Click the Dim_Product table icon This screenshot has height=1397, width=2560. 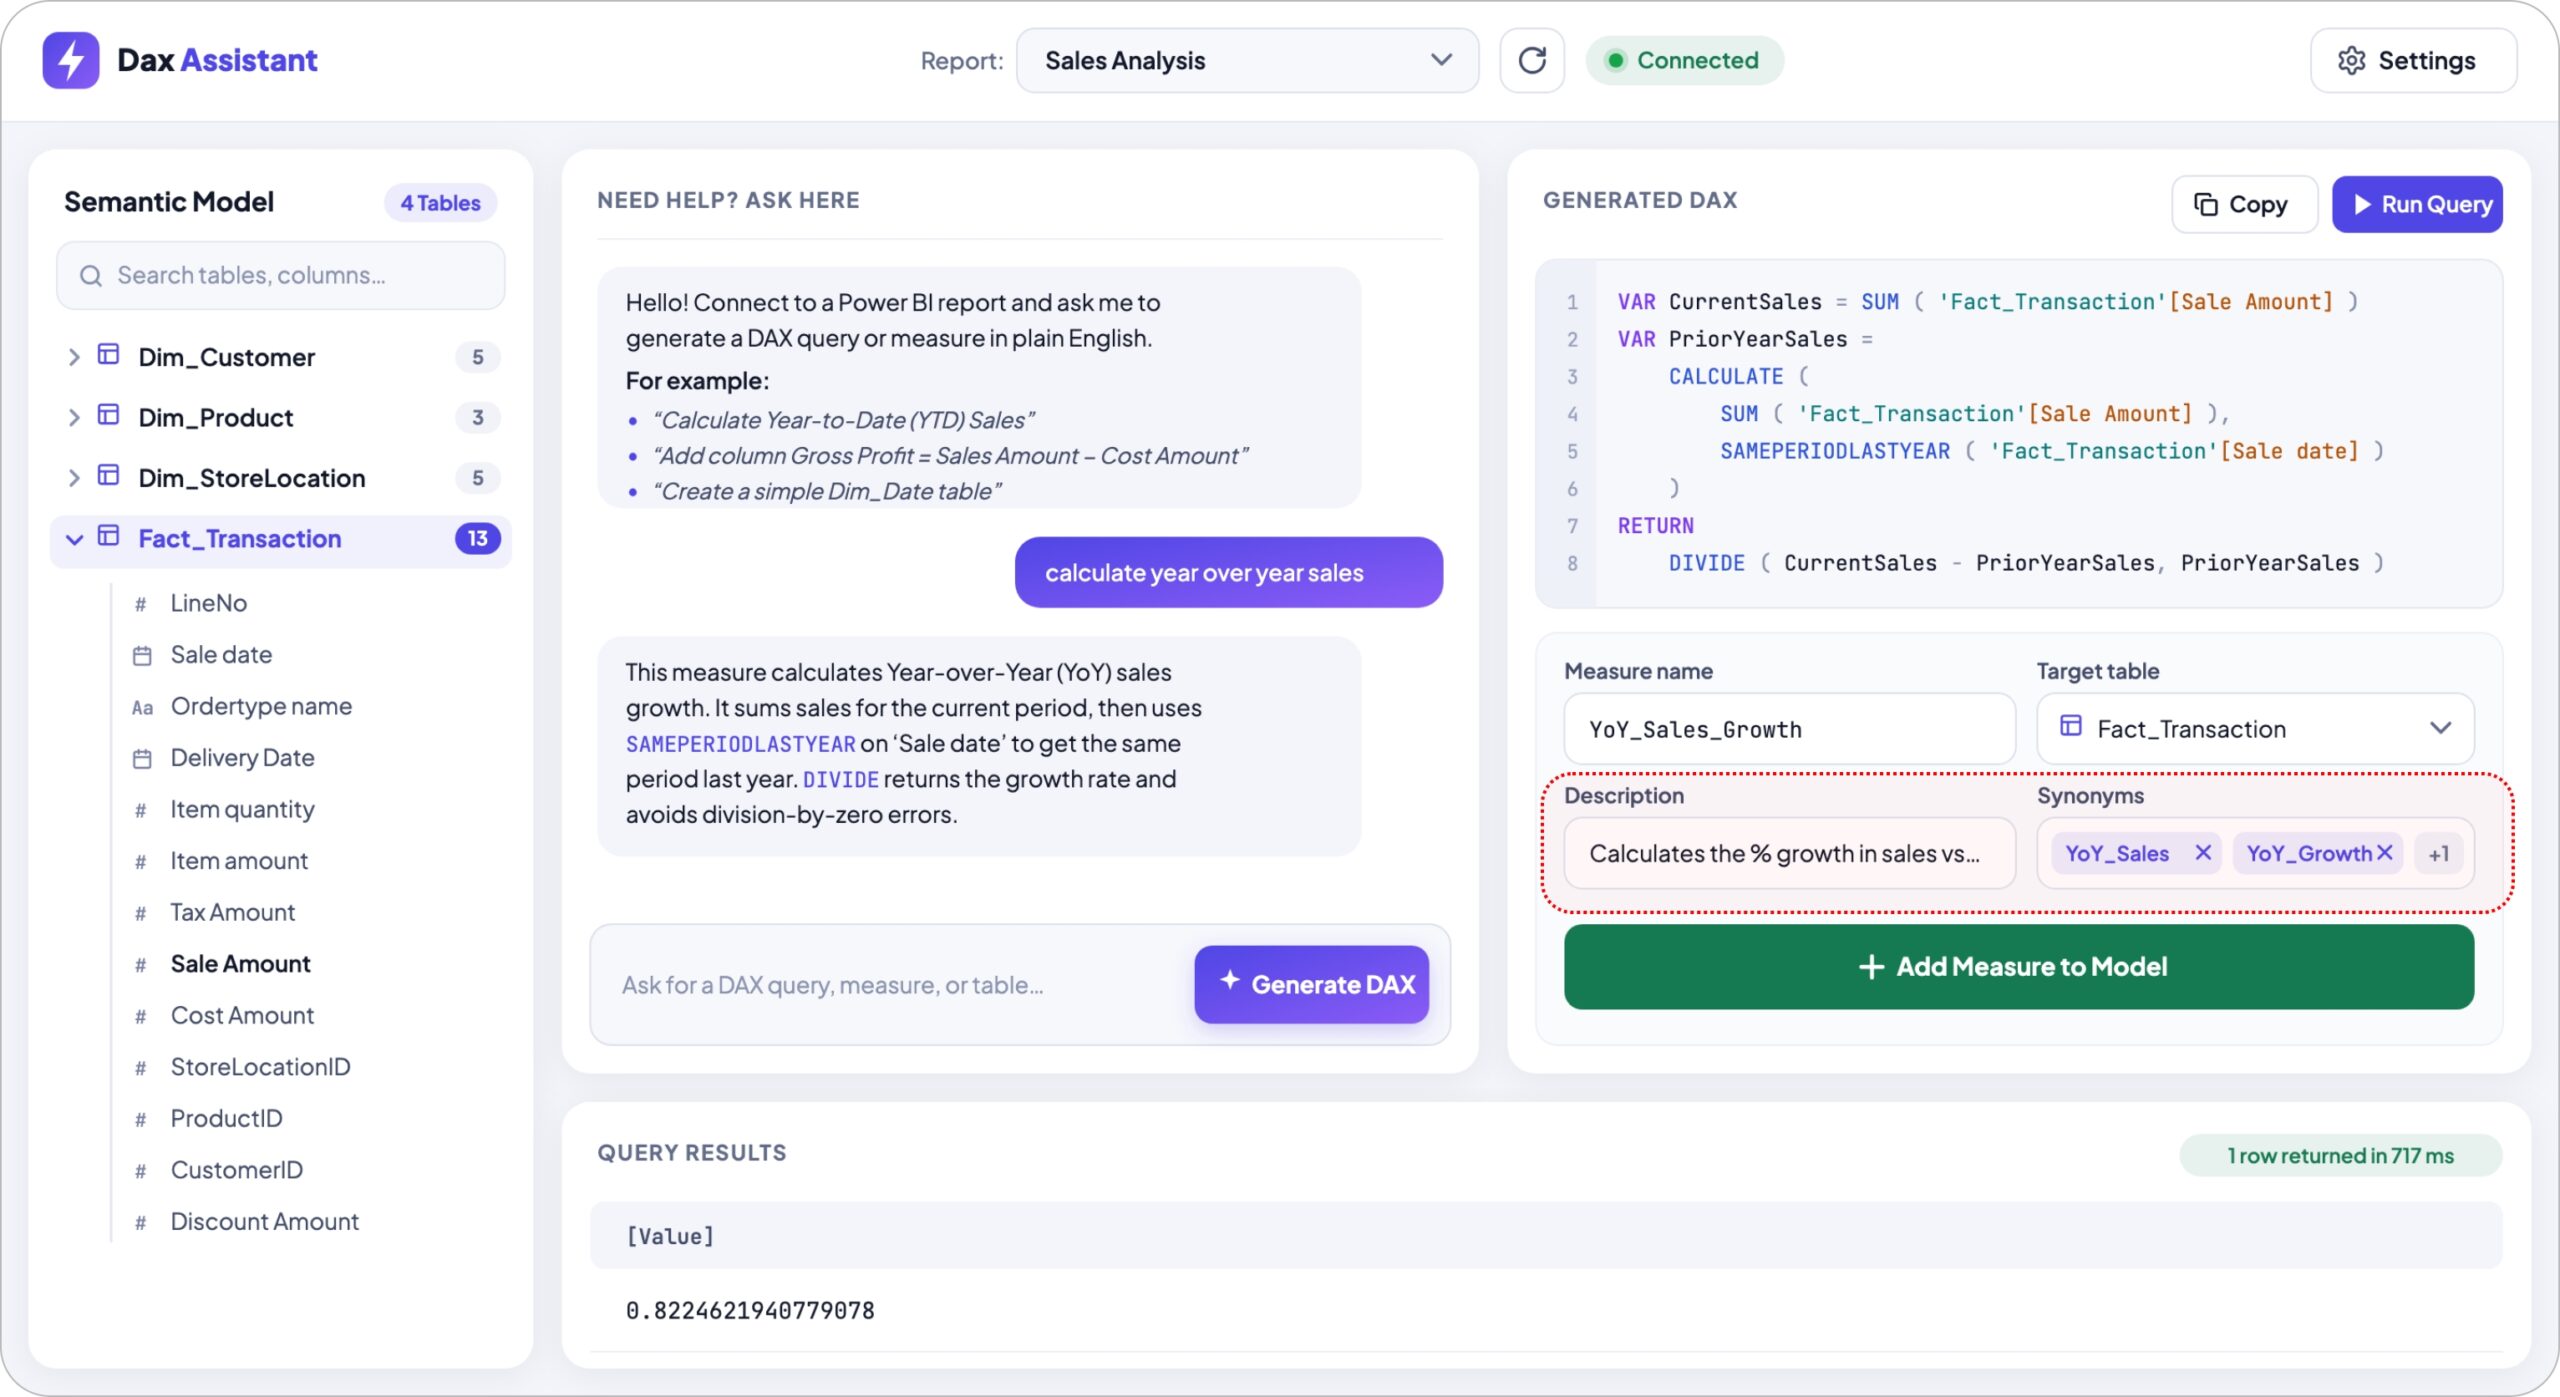click(108, 415)
